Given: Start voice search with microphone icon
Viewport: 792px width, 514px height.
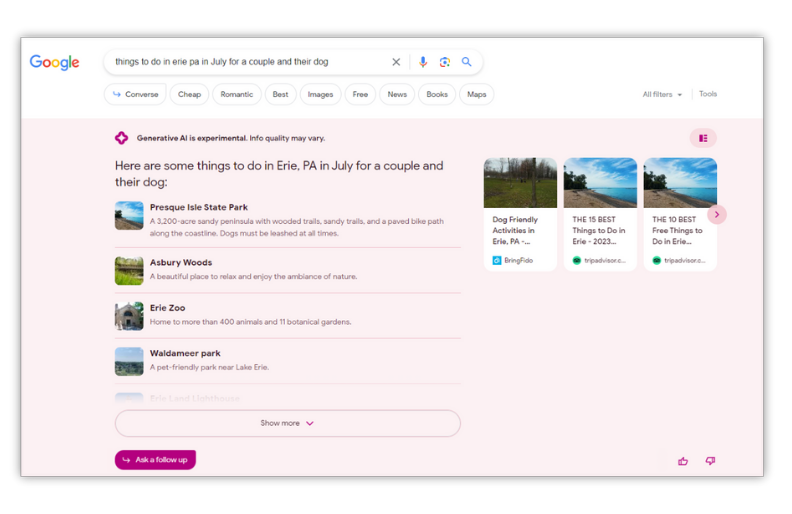Looking at the screenshot, I should 423,62.
